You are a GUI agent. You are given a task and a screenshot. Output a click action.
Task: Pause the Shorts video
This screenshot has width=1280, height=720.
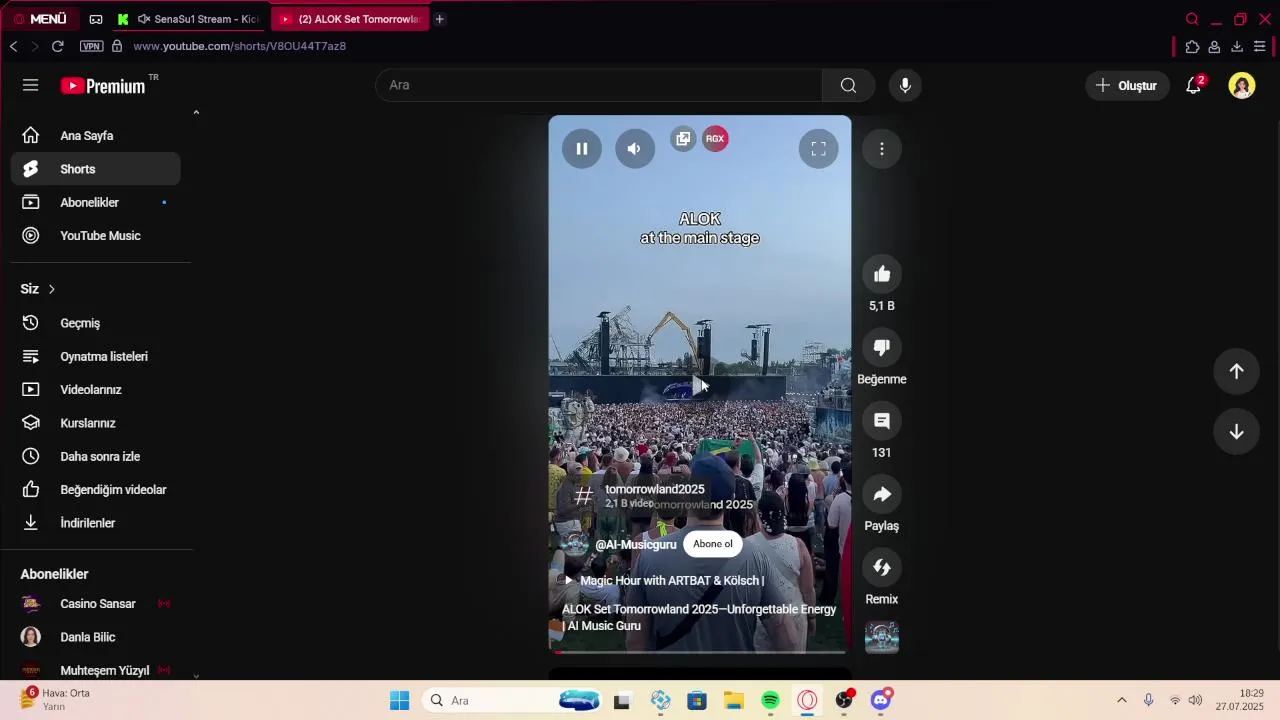point(581,149)
